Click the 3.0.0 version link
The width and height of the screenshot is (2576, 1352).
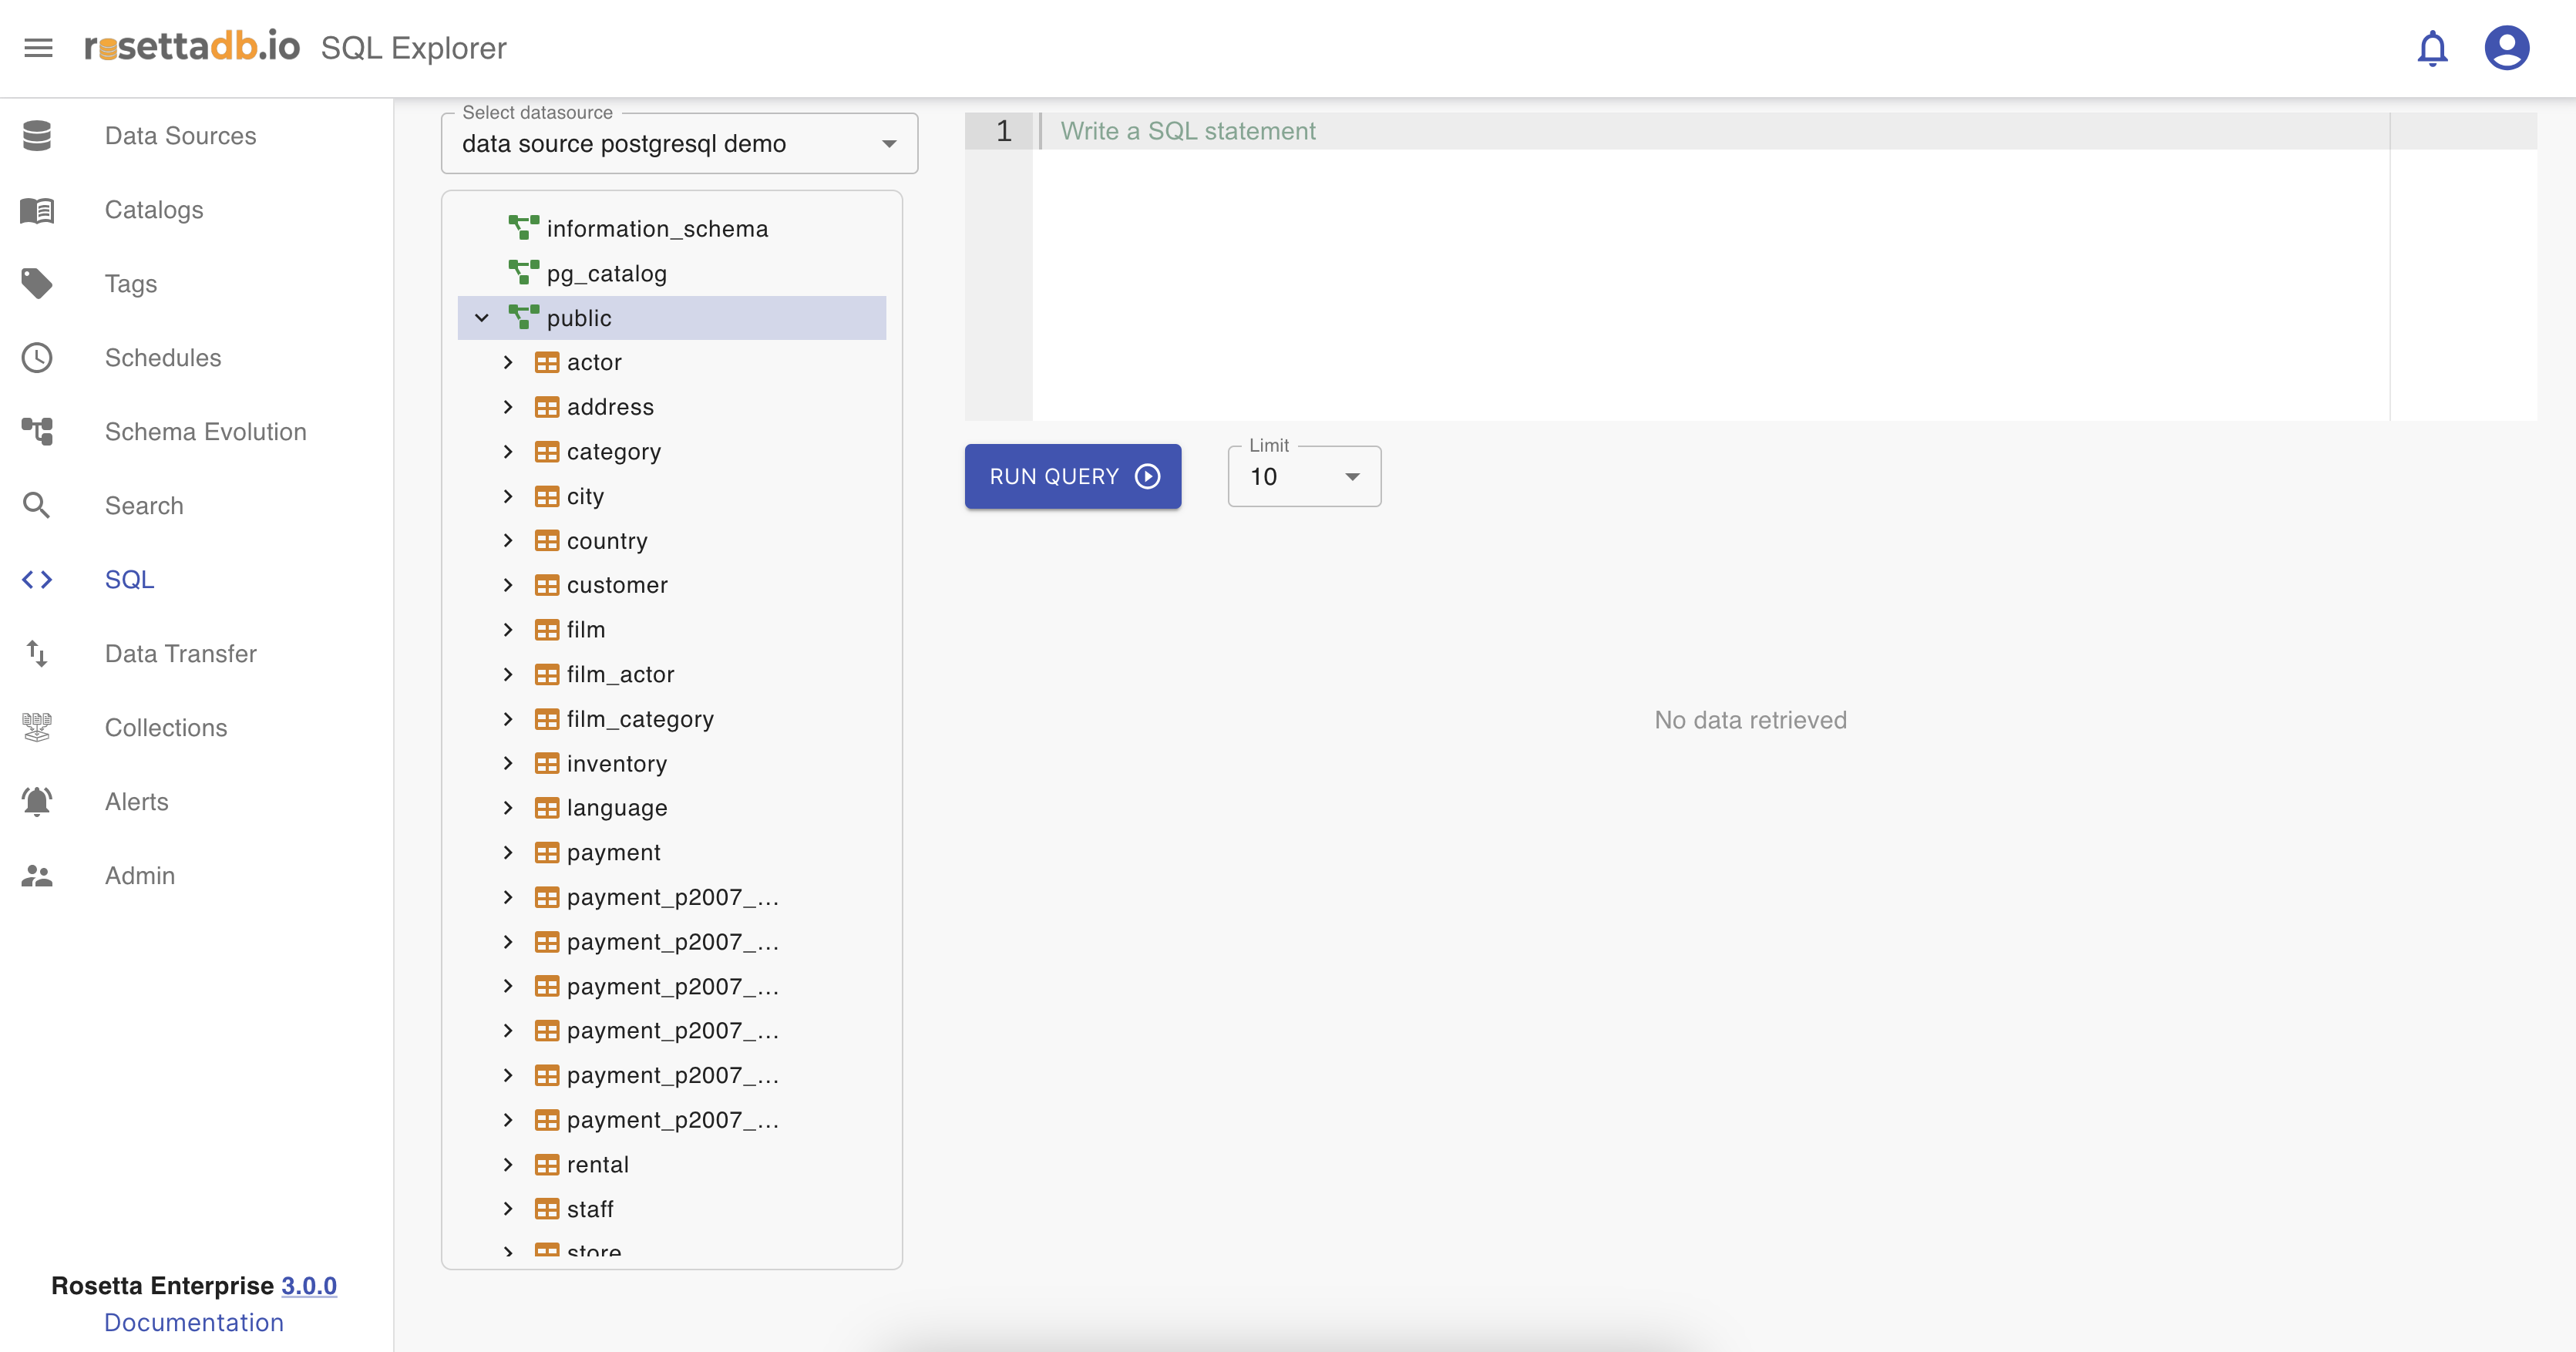pyautogui.click(x=308, y=1285)
